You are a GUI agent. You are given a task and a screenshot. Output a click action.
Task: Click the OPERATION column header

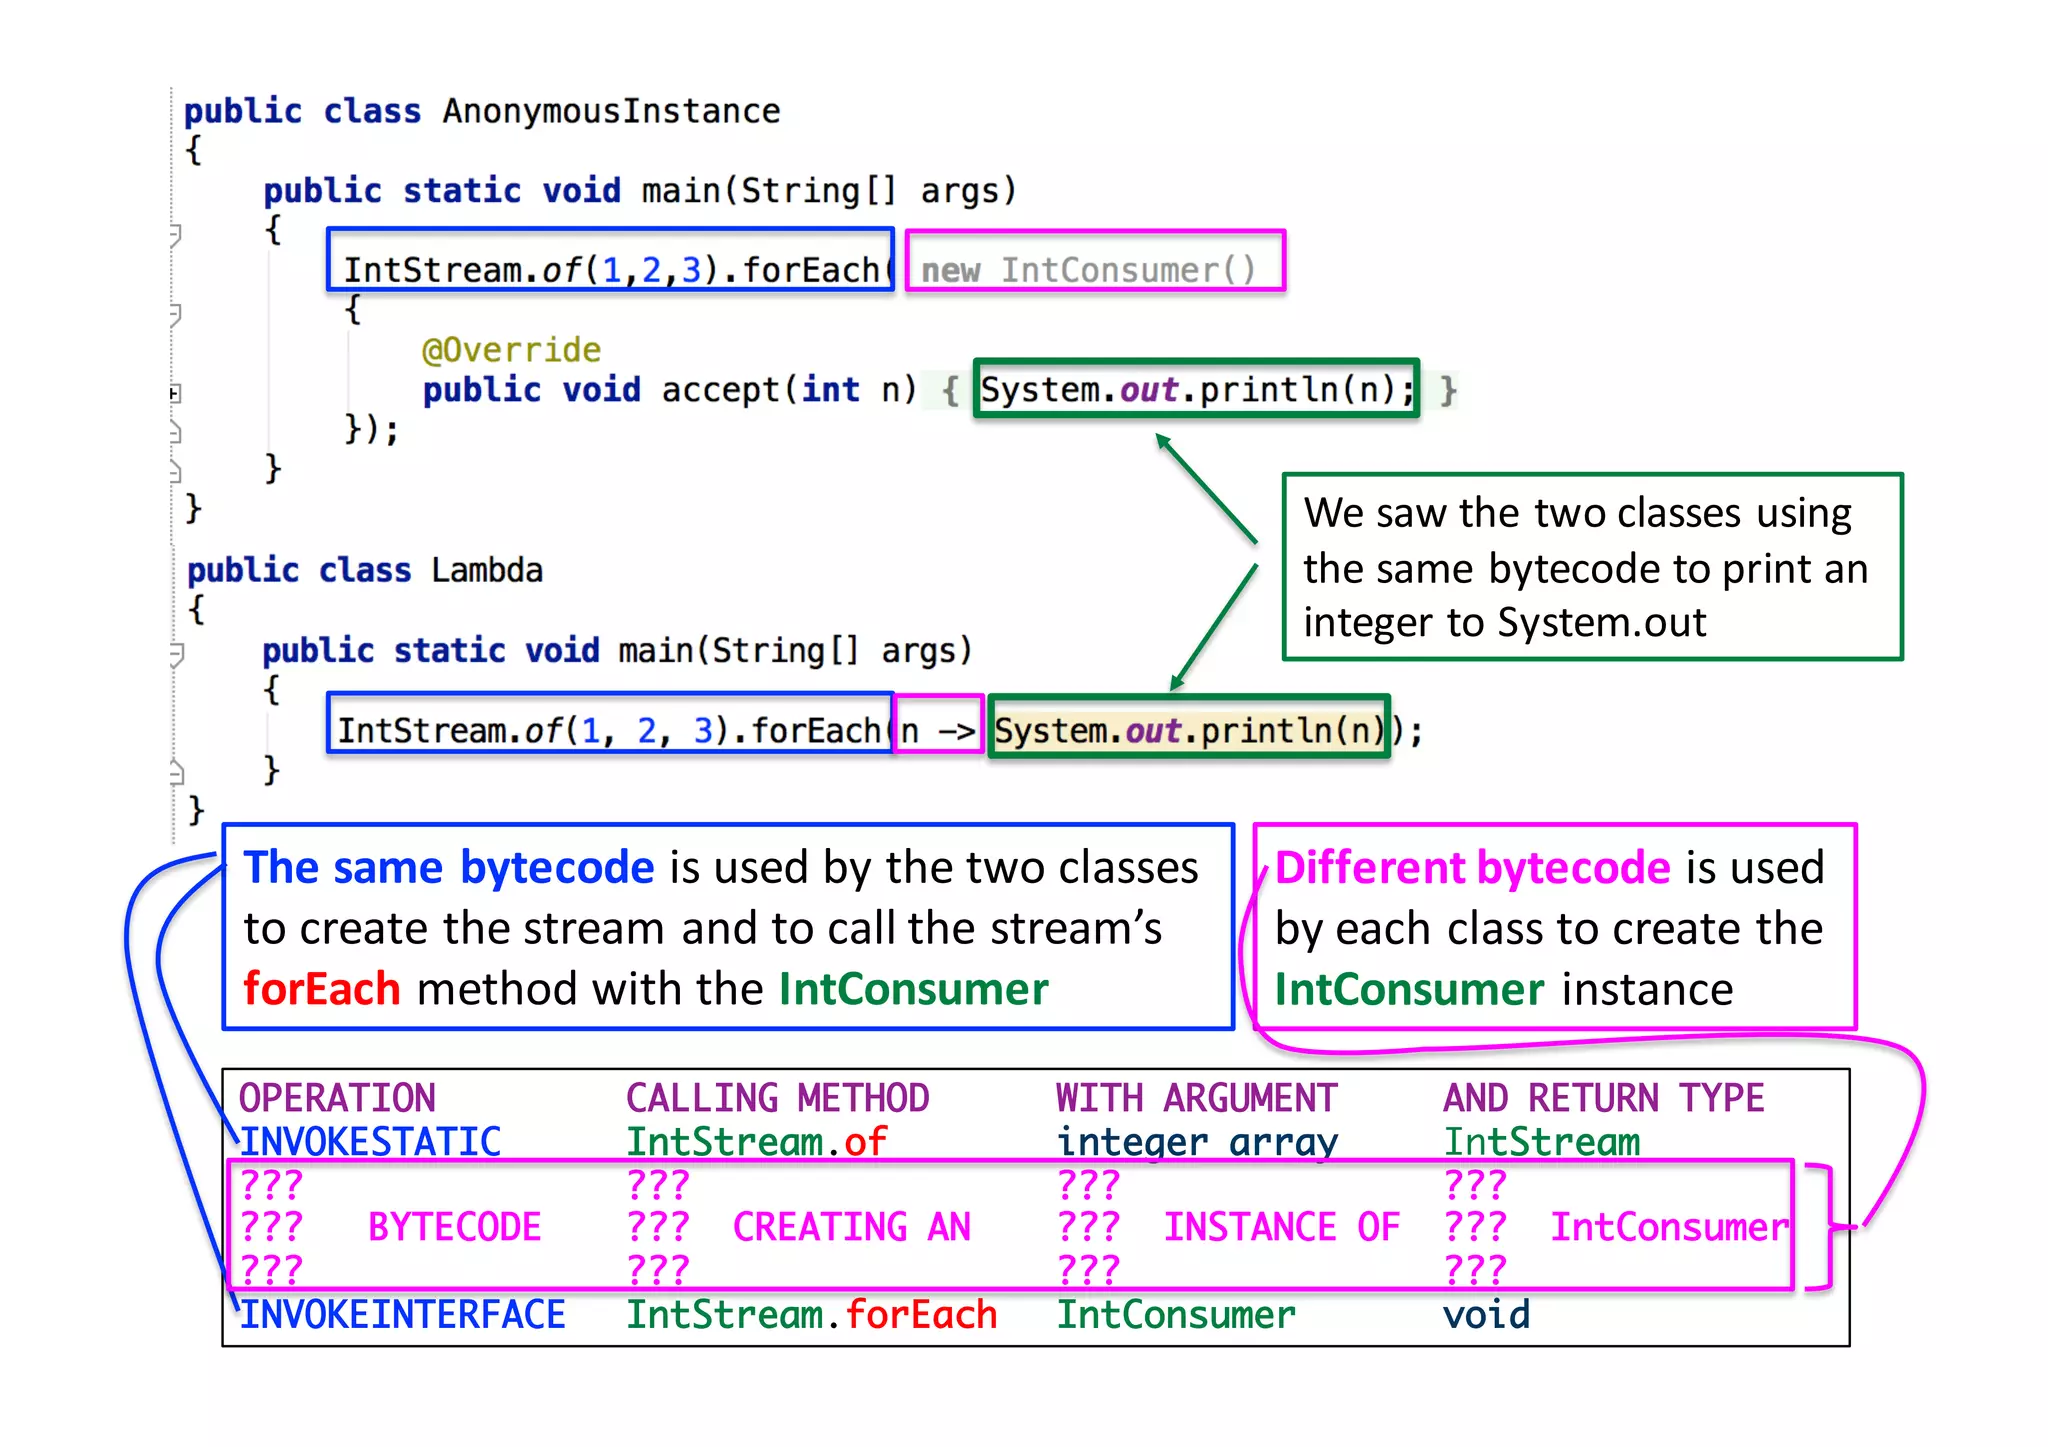click(337, 1098)
